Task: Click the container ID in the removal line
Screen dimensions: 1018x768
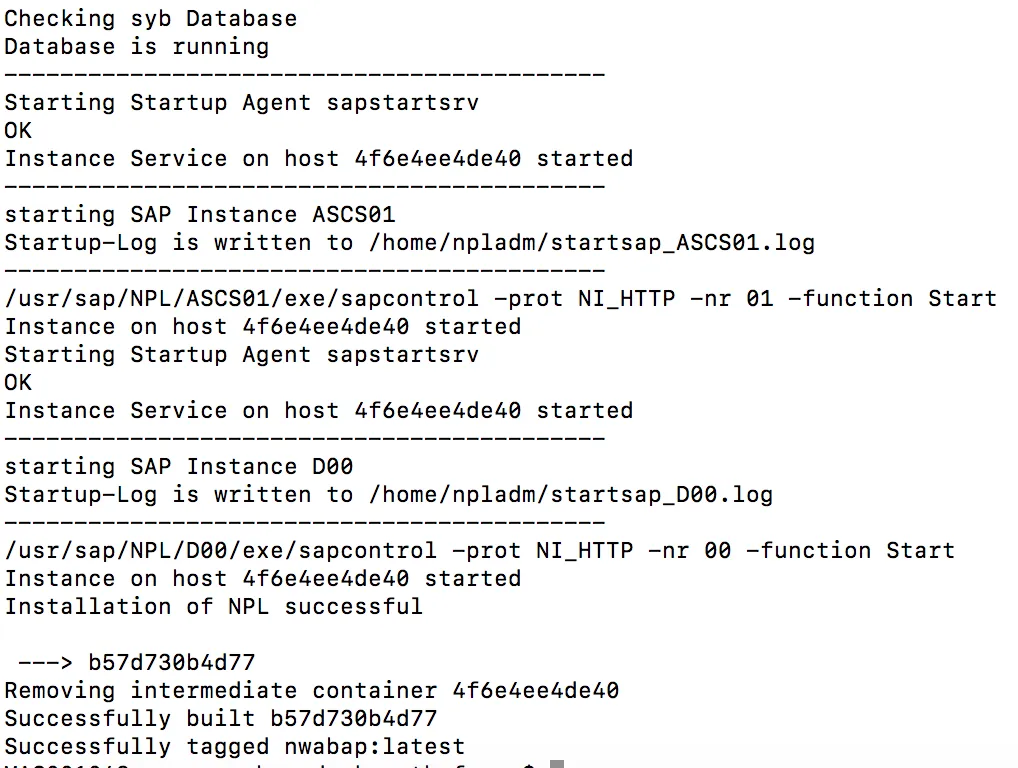Action: 535,690
